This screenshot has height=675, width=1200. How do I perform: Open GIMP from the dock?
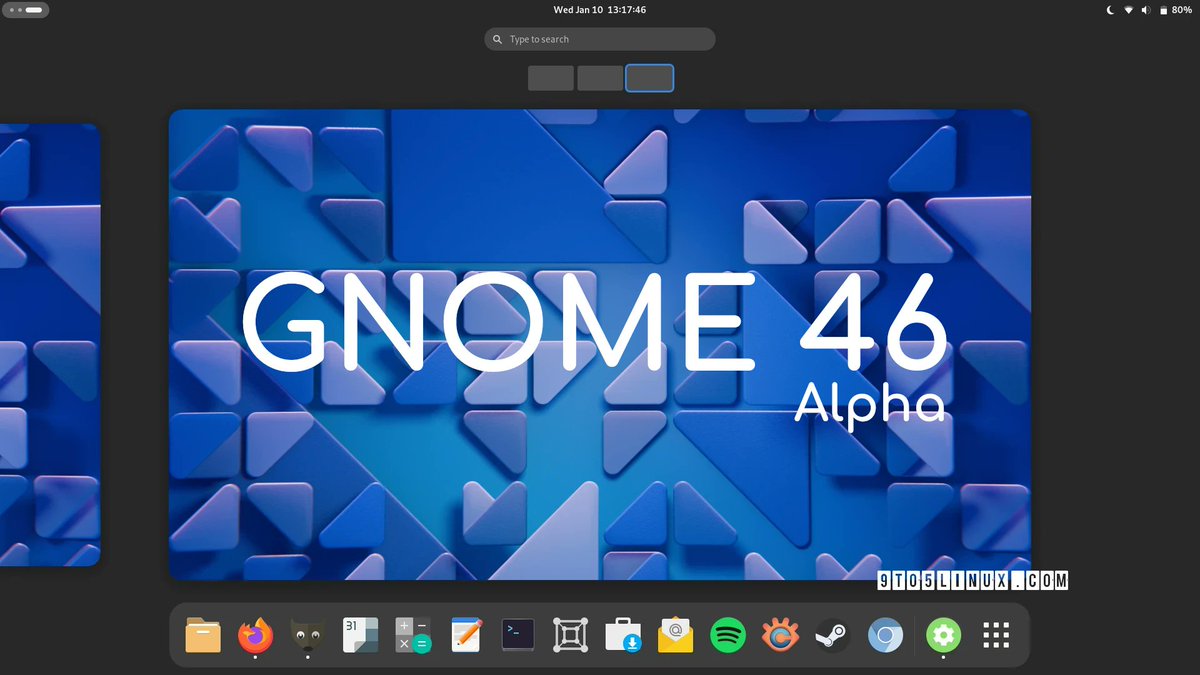(307, 635)
